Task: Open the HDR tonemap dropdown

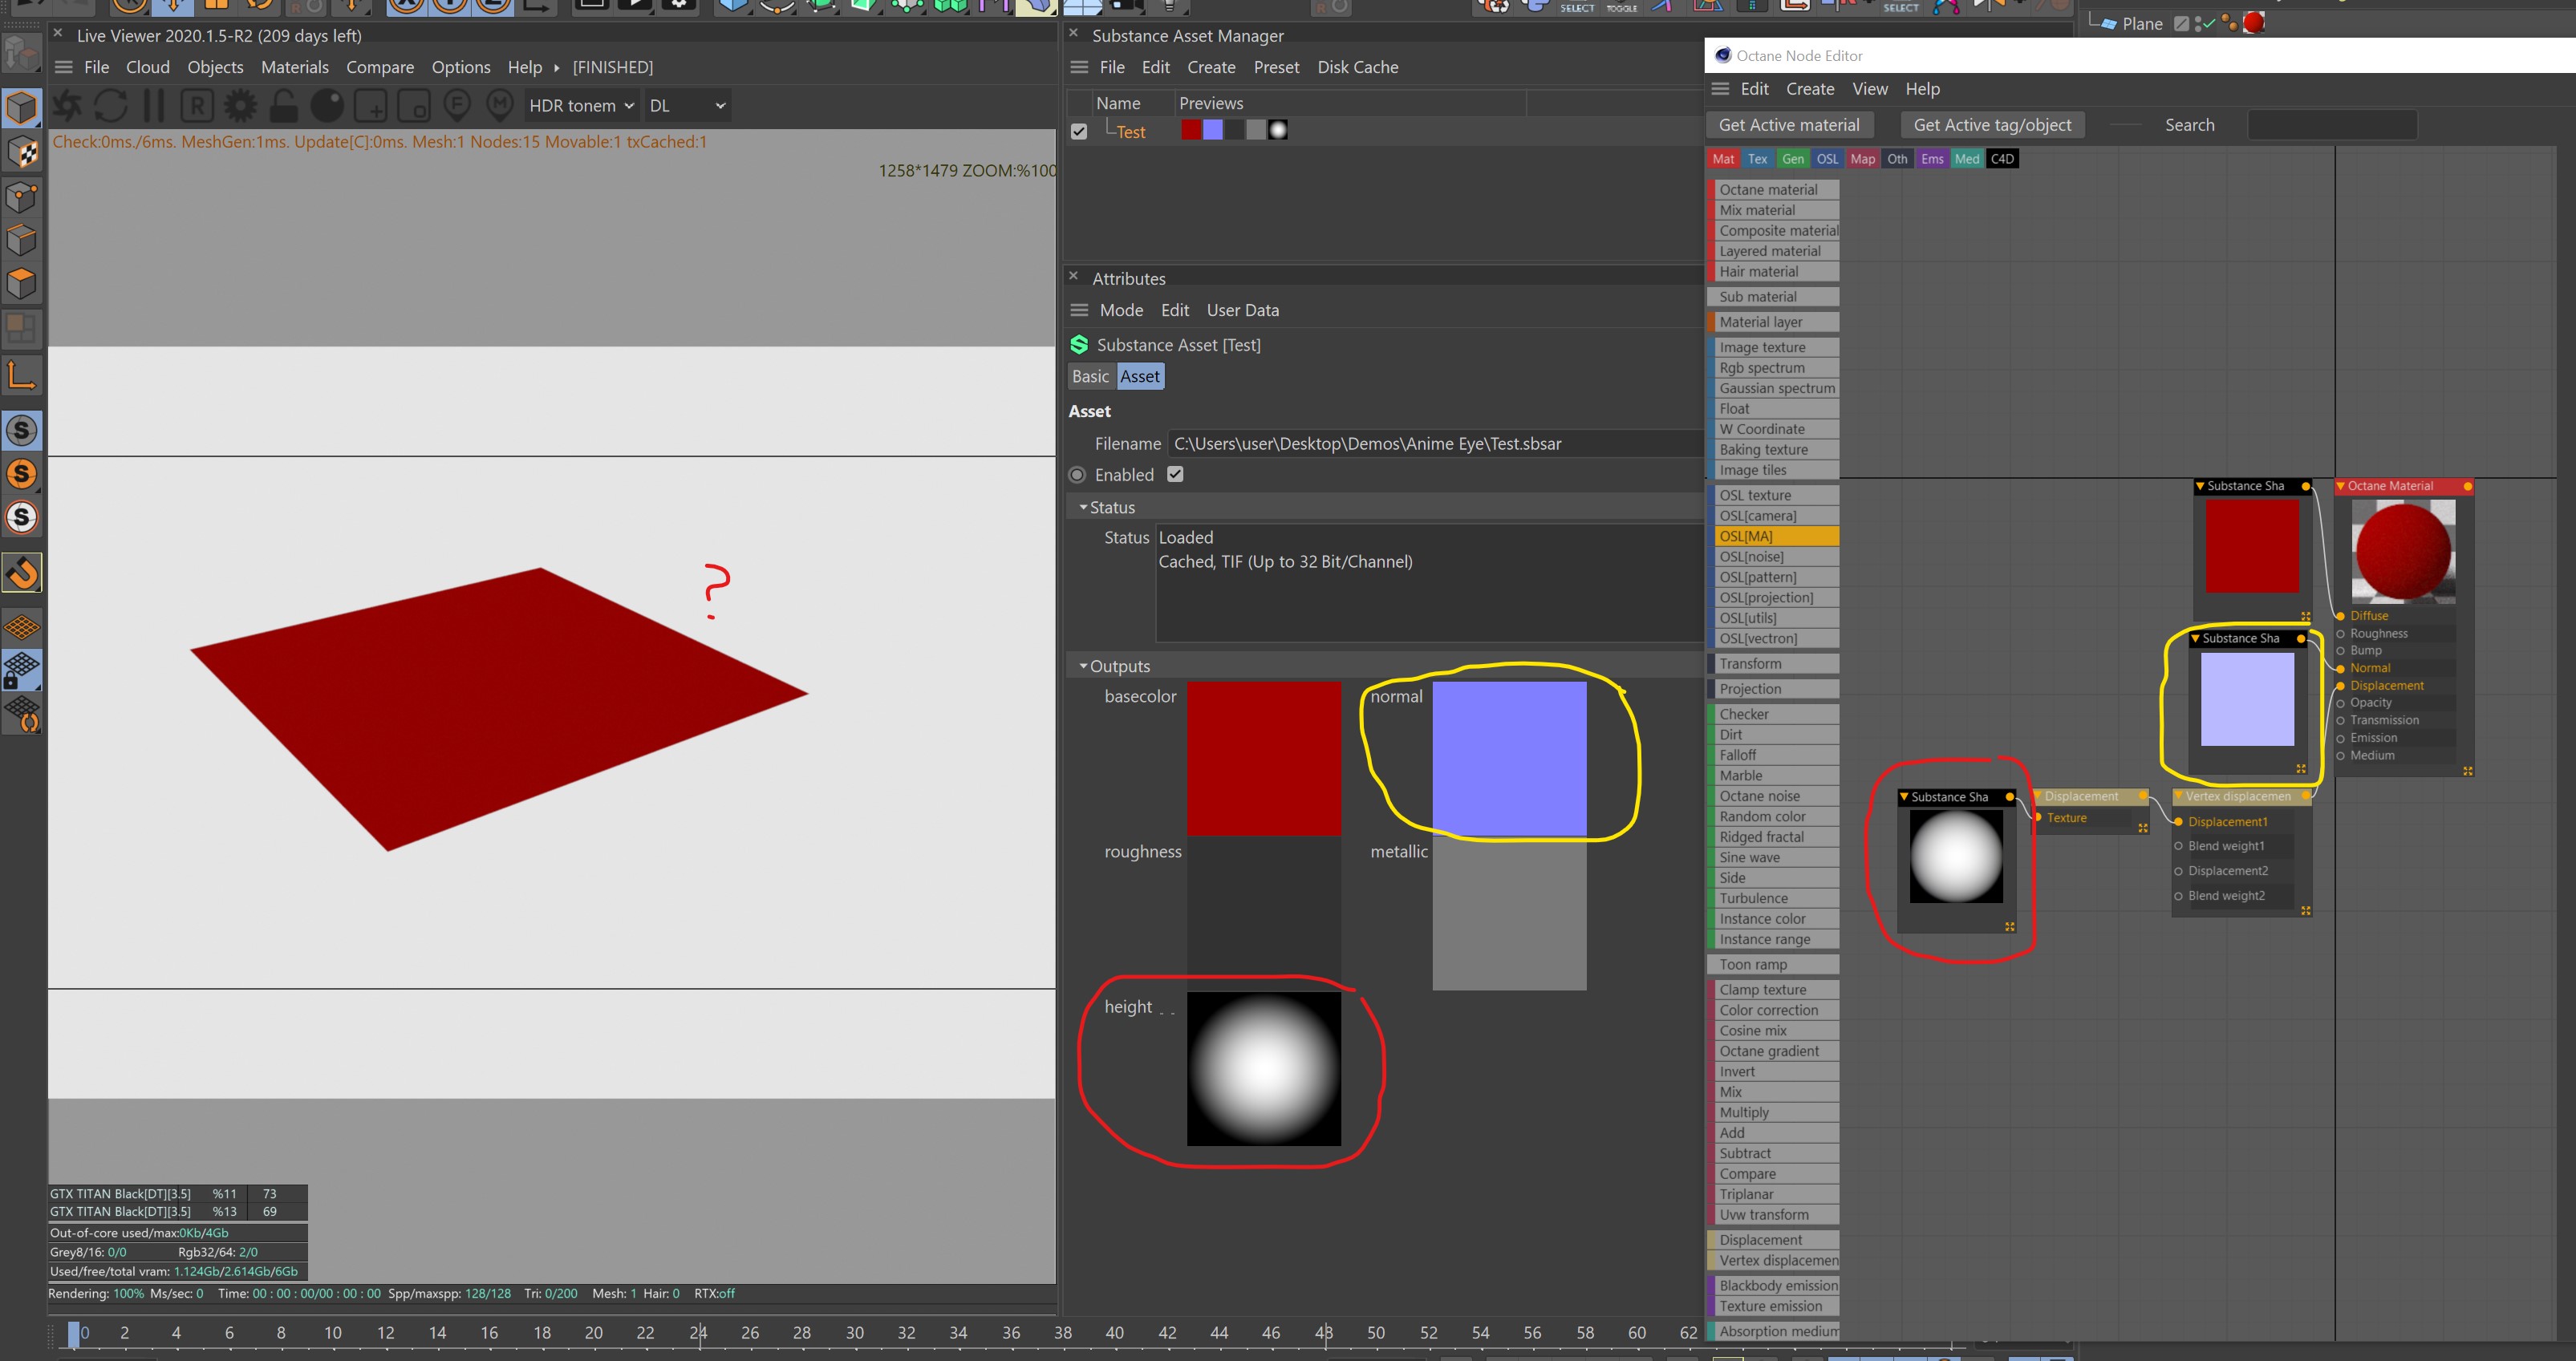Action: pos(581,105)
